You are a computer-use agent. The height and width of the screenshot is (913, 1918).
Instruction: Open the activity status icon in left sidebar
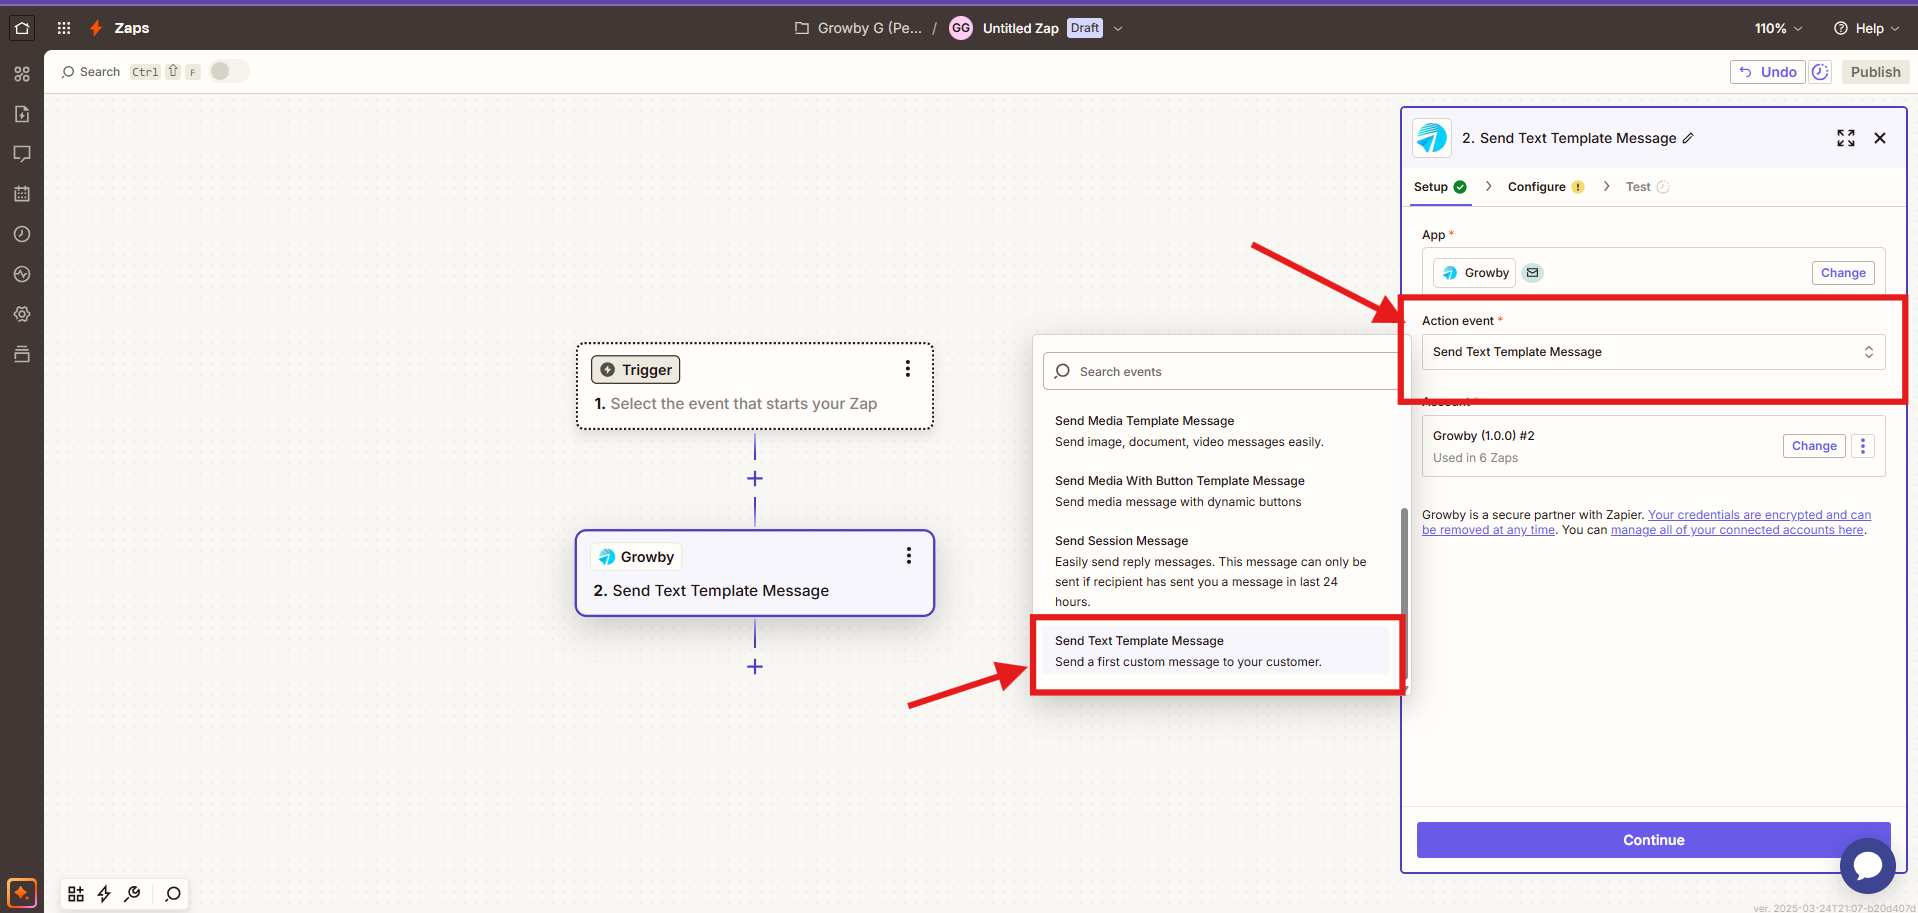click(22, 274)
